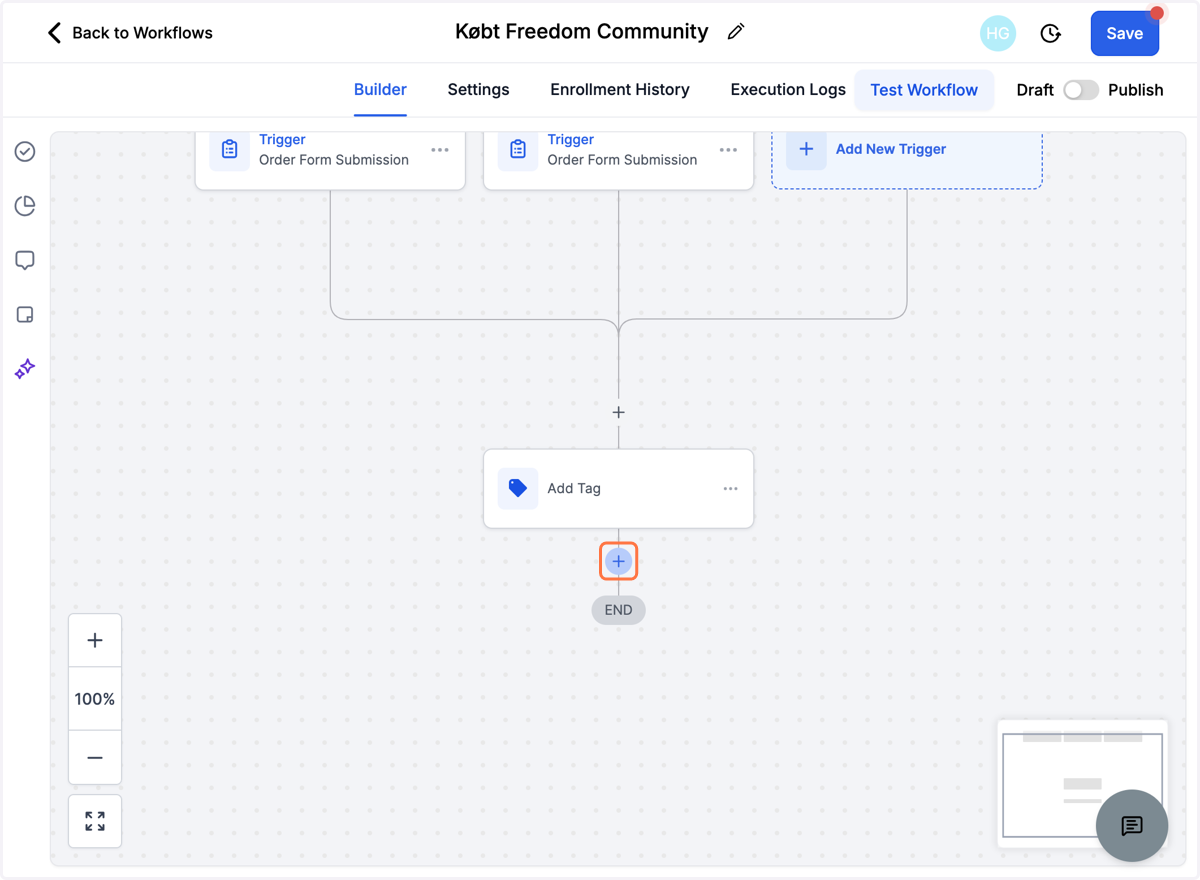
Task: Switch to the Builder tab
Action: (x=380, y=90)
